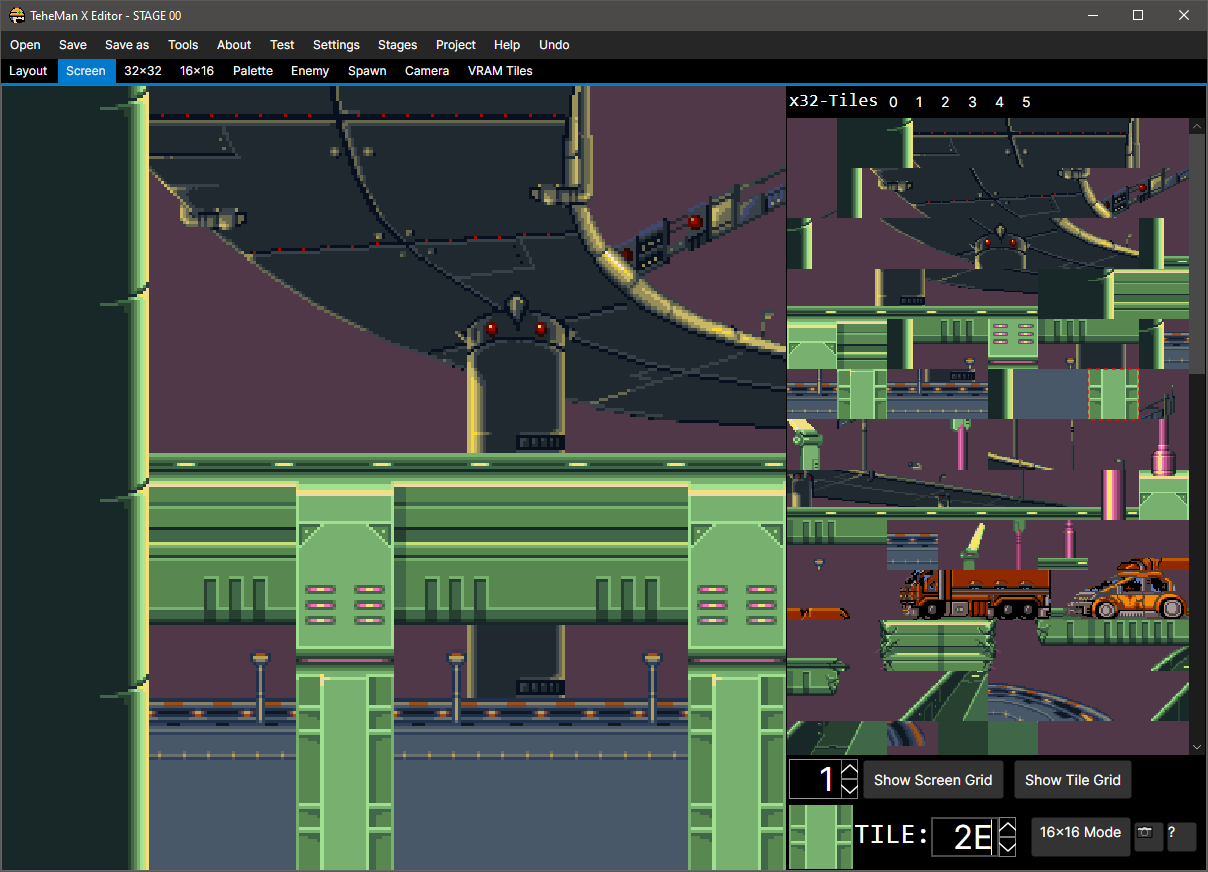Screen dimensions: 1208x872
Task: Open the Stages menu
Action: point(397,45)
